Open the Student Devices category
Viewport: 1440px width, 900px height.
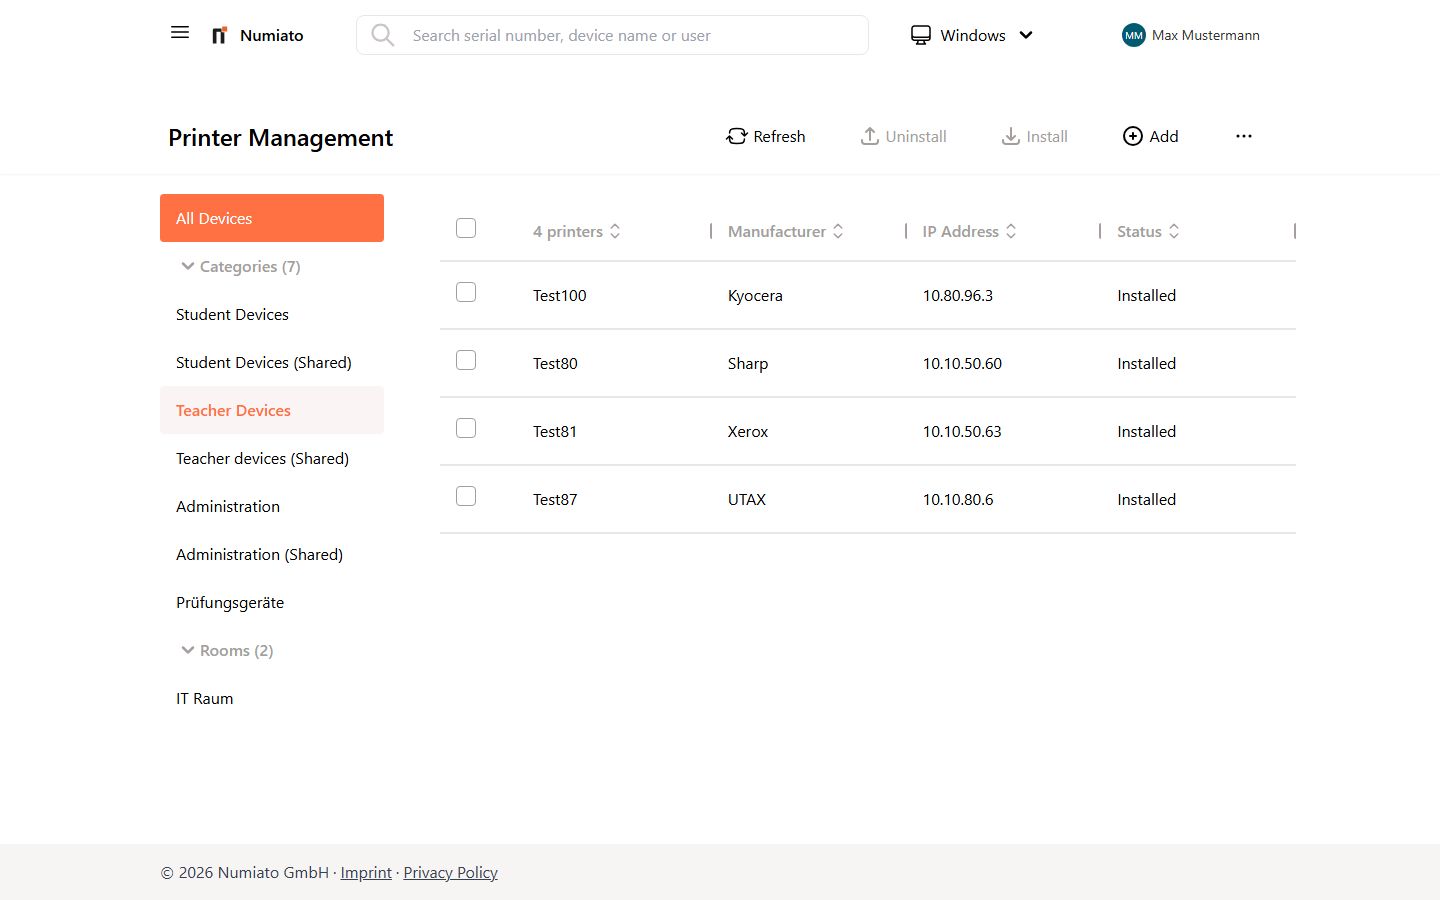click(272, 314)
